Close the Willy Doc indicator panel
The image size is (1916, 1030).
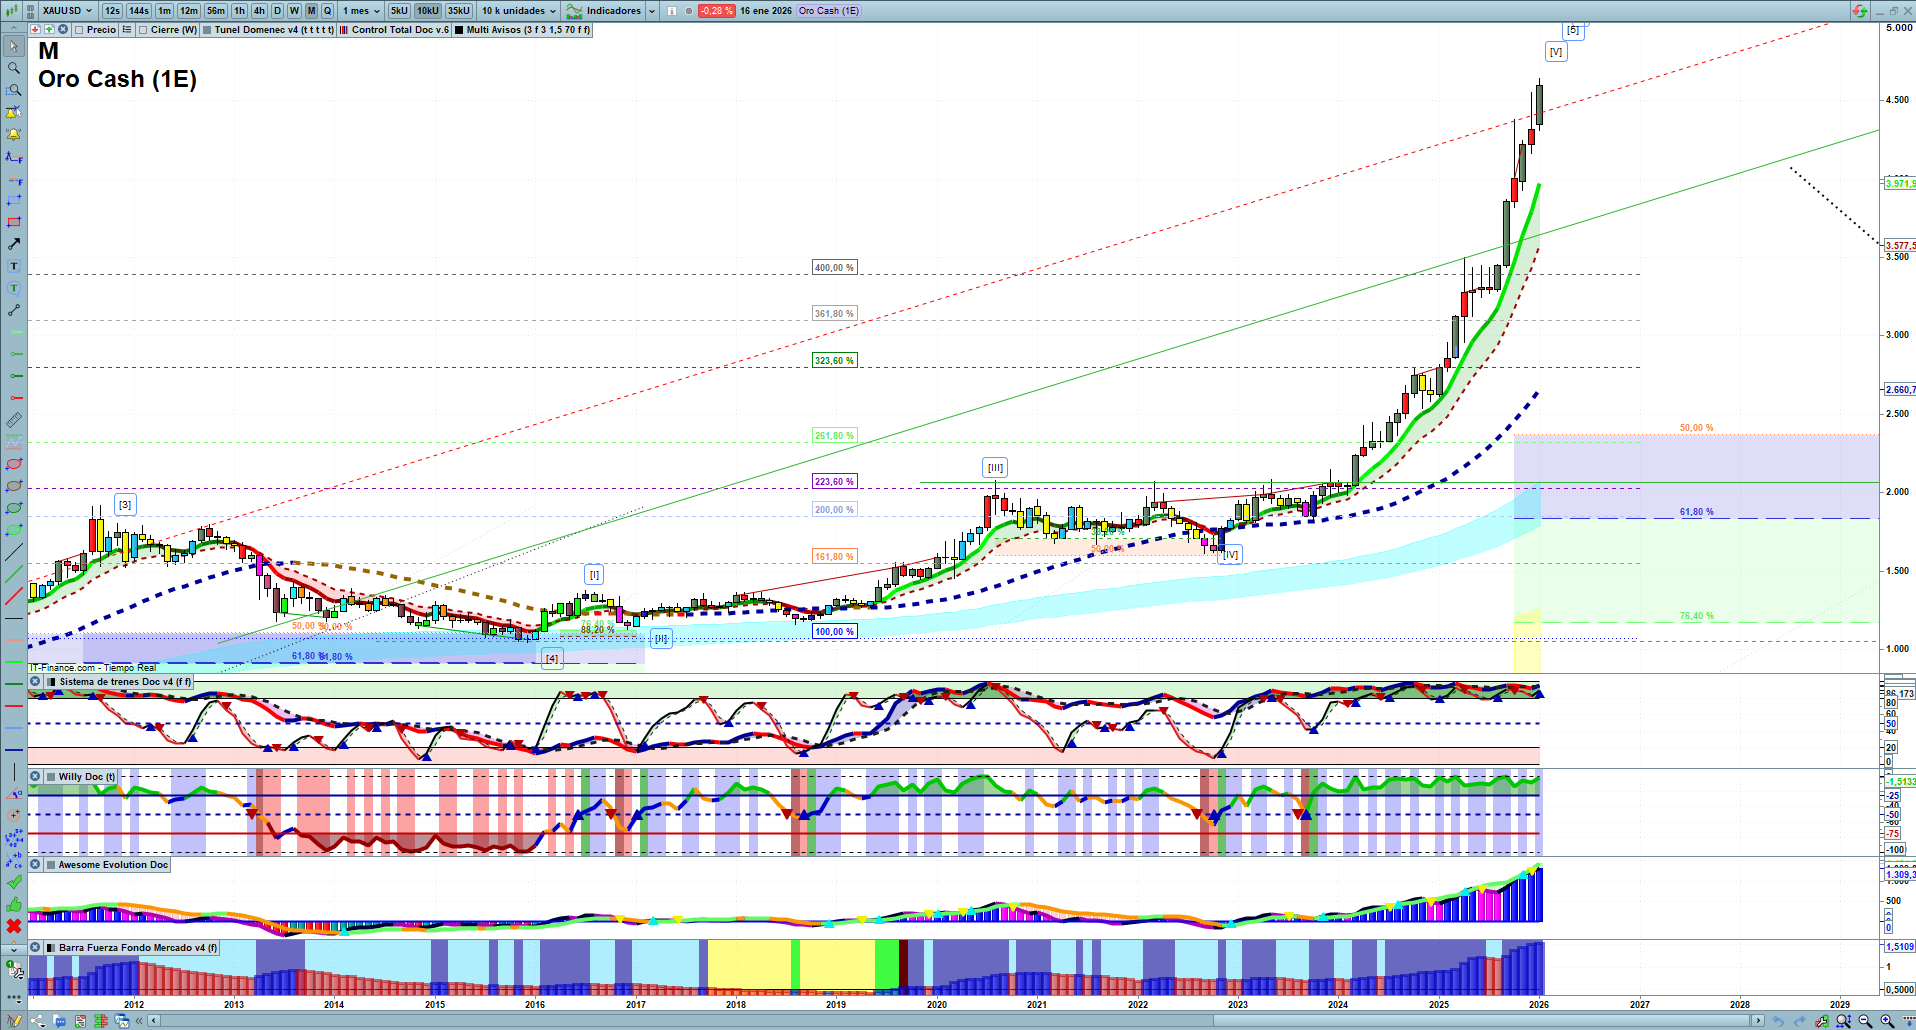[x=35, y=777]
